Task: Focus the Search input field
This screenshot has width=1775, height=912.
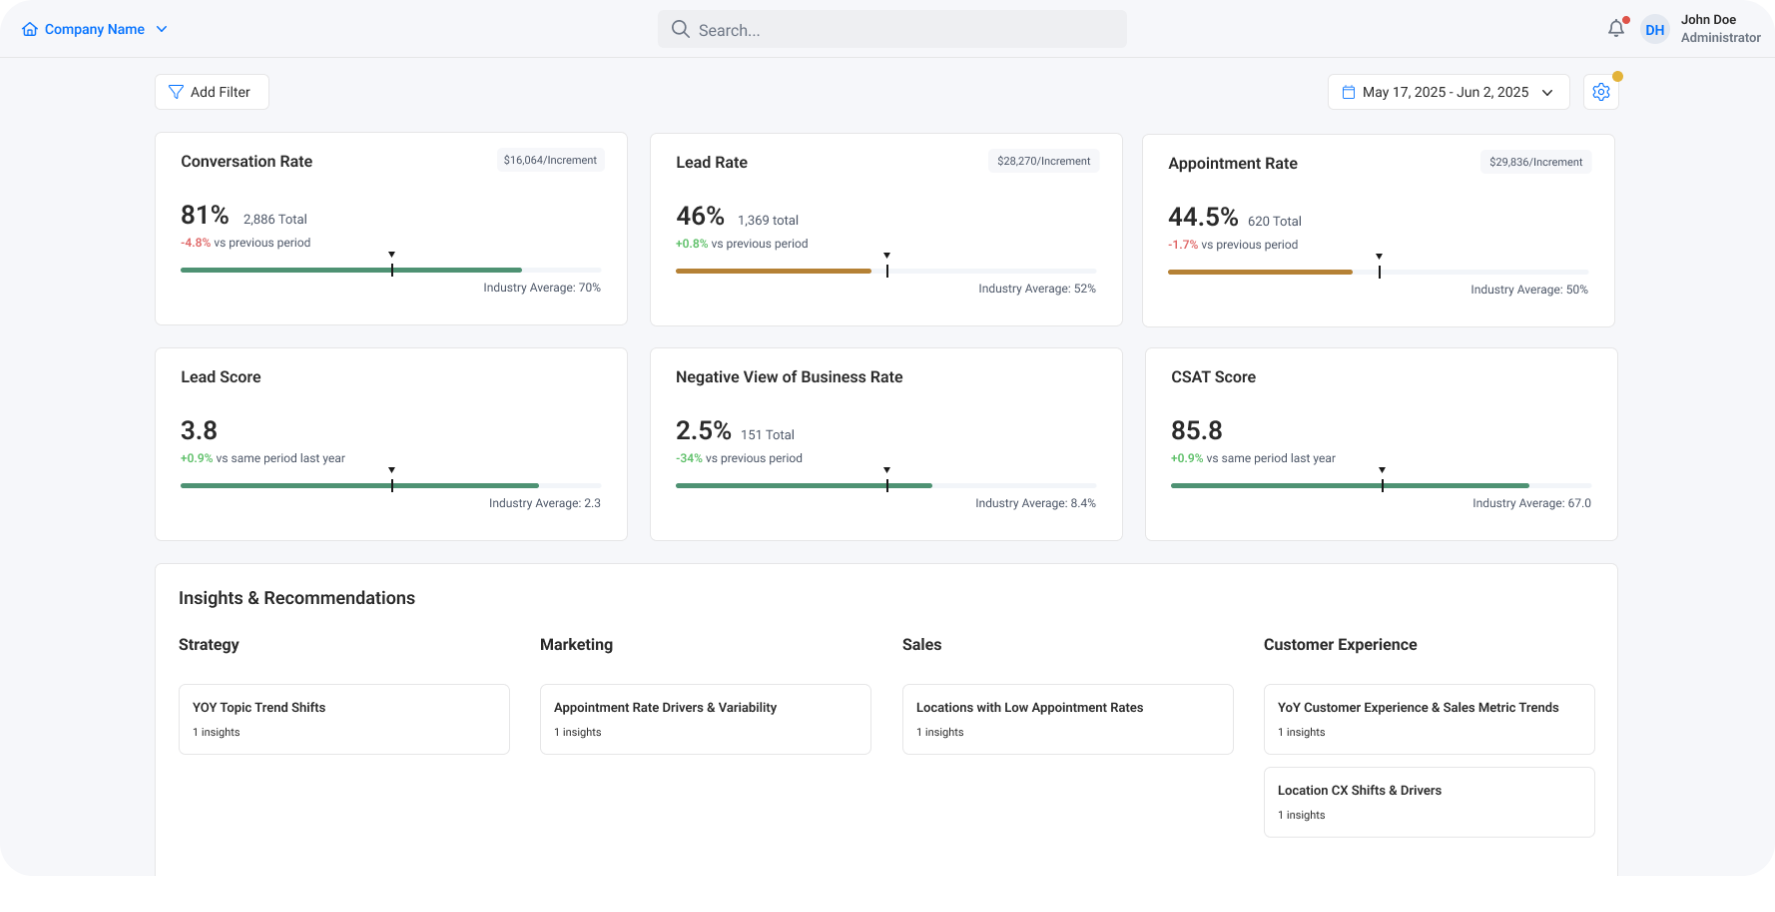Action: pos(892,29)
